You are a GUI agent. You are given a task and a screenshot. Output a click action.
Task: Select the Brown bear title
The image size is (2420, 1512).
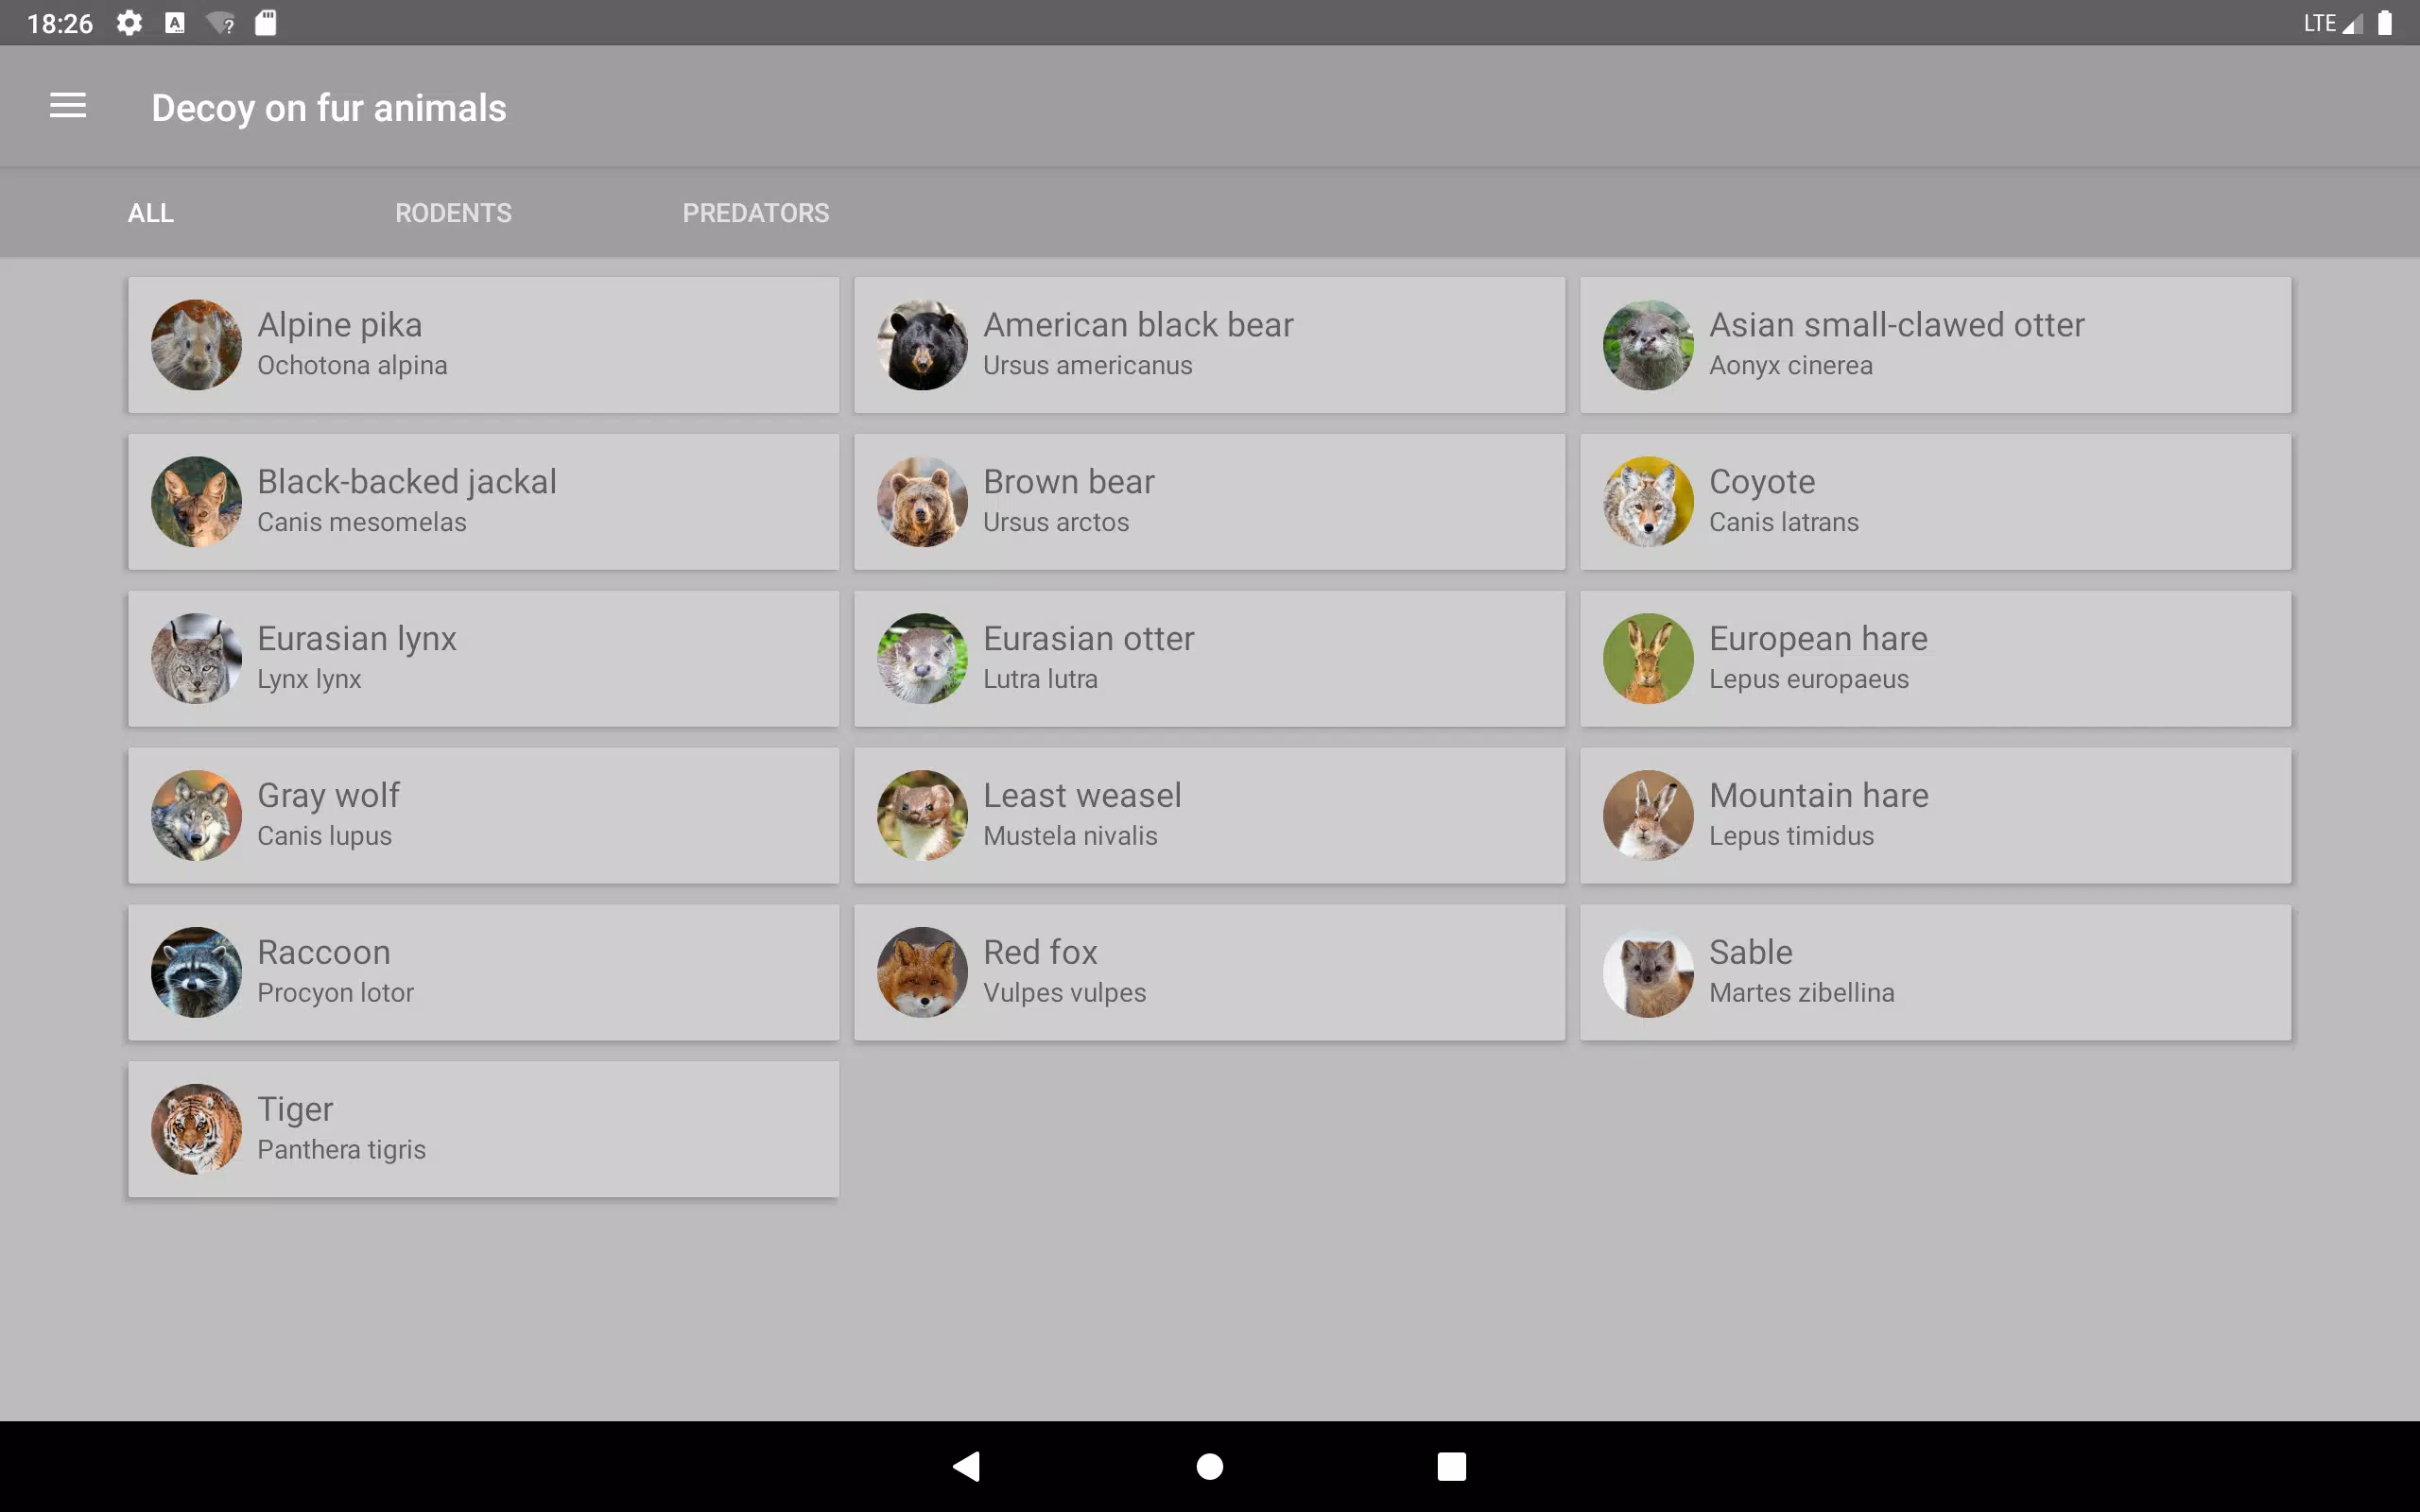tap(1069, 482)
